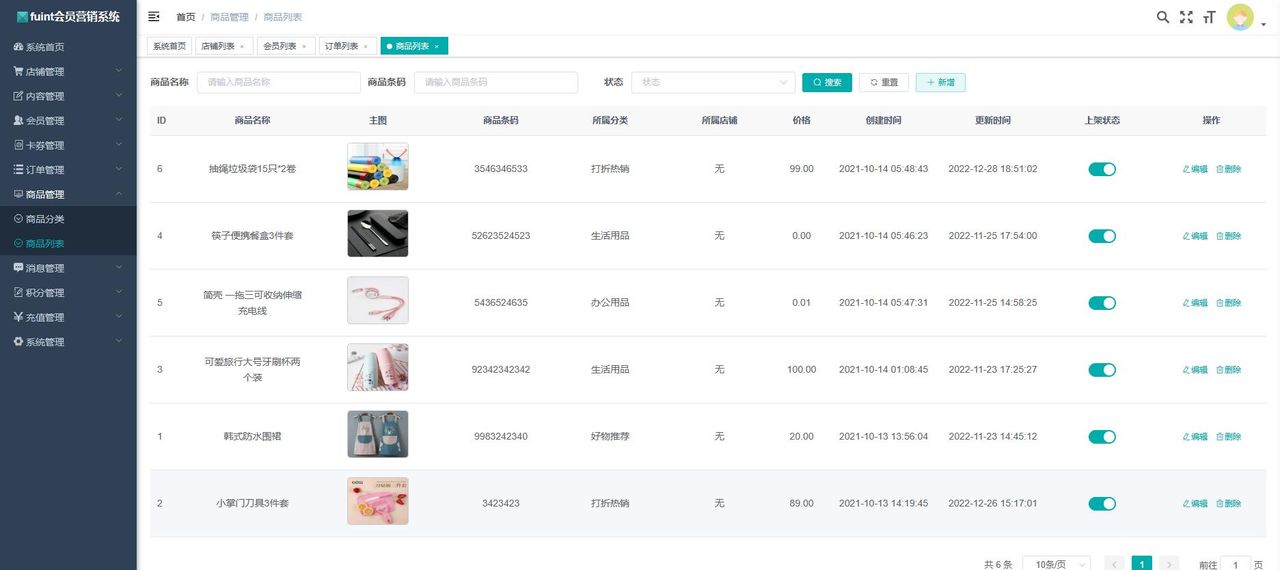Image resolution: width=1280 pixels, height=570 pixels.
Task: Close the 订单列表 tab
Action: (x=366, y=46)
